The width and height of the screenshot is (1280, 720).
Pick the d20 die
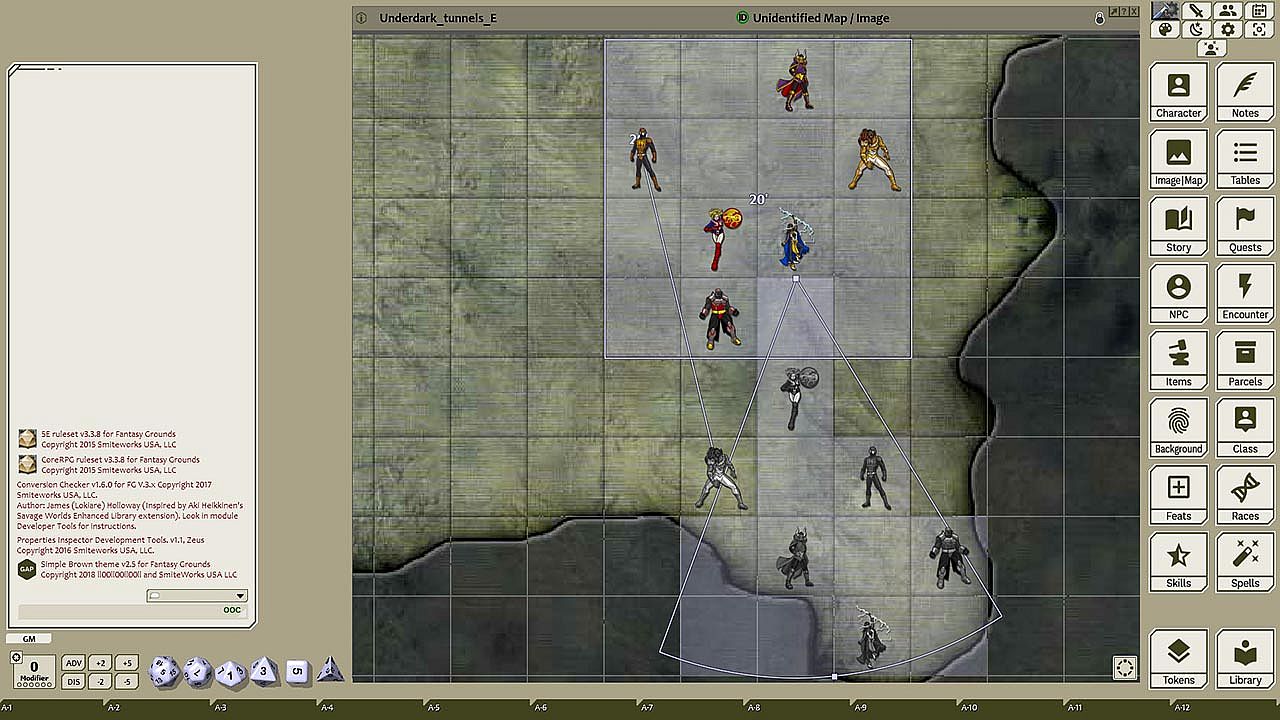pos(164,672)
